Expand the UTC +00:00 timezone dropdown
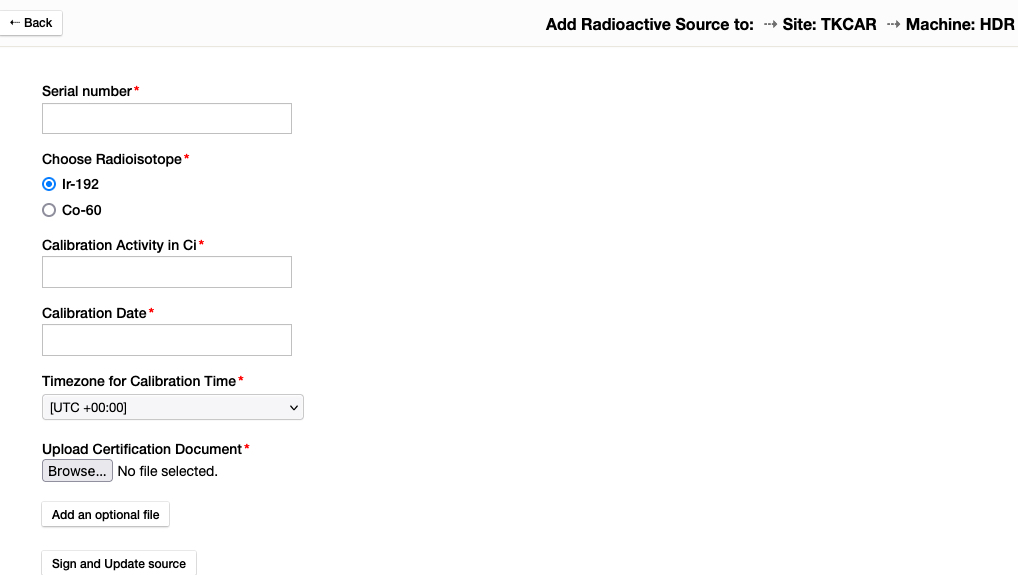1018x575 pixels. pyautogui.click(x=172, y=407)
